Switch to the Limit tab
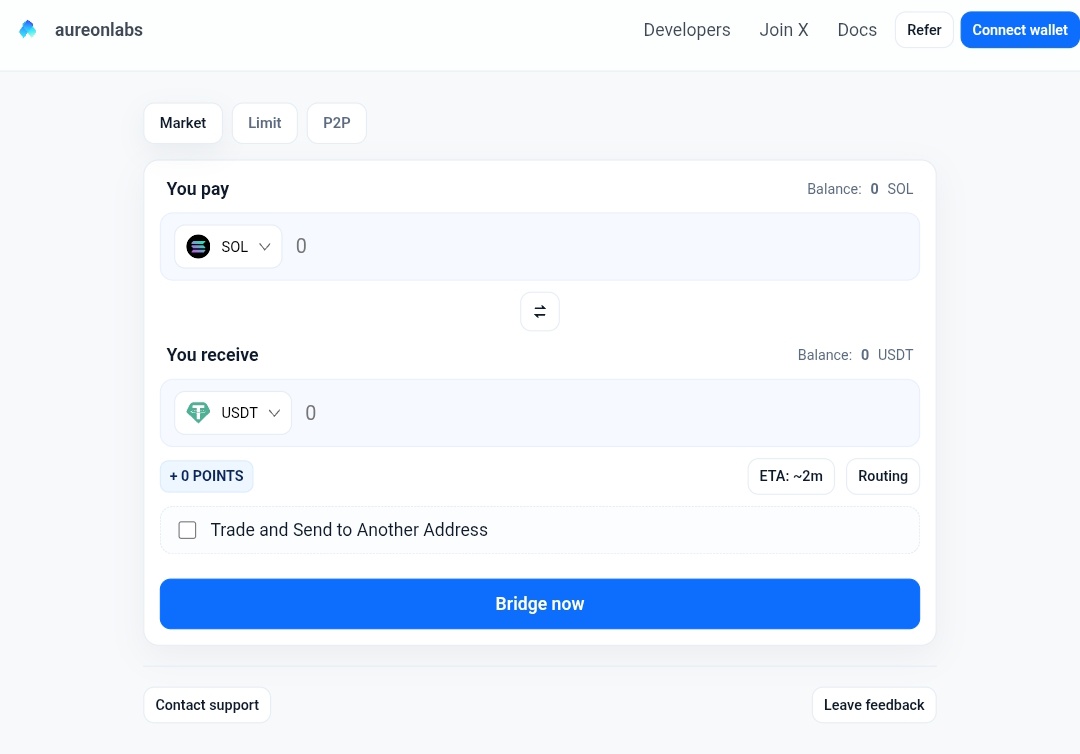Viewport: 1080px width, 754px height. coord(264,123)
